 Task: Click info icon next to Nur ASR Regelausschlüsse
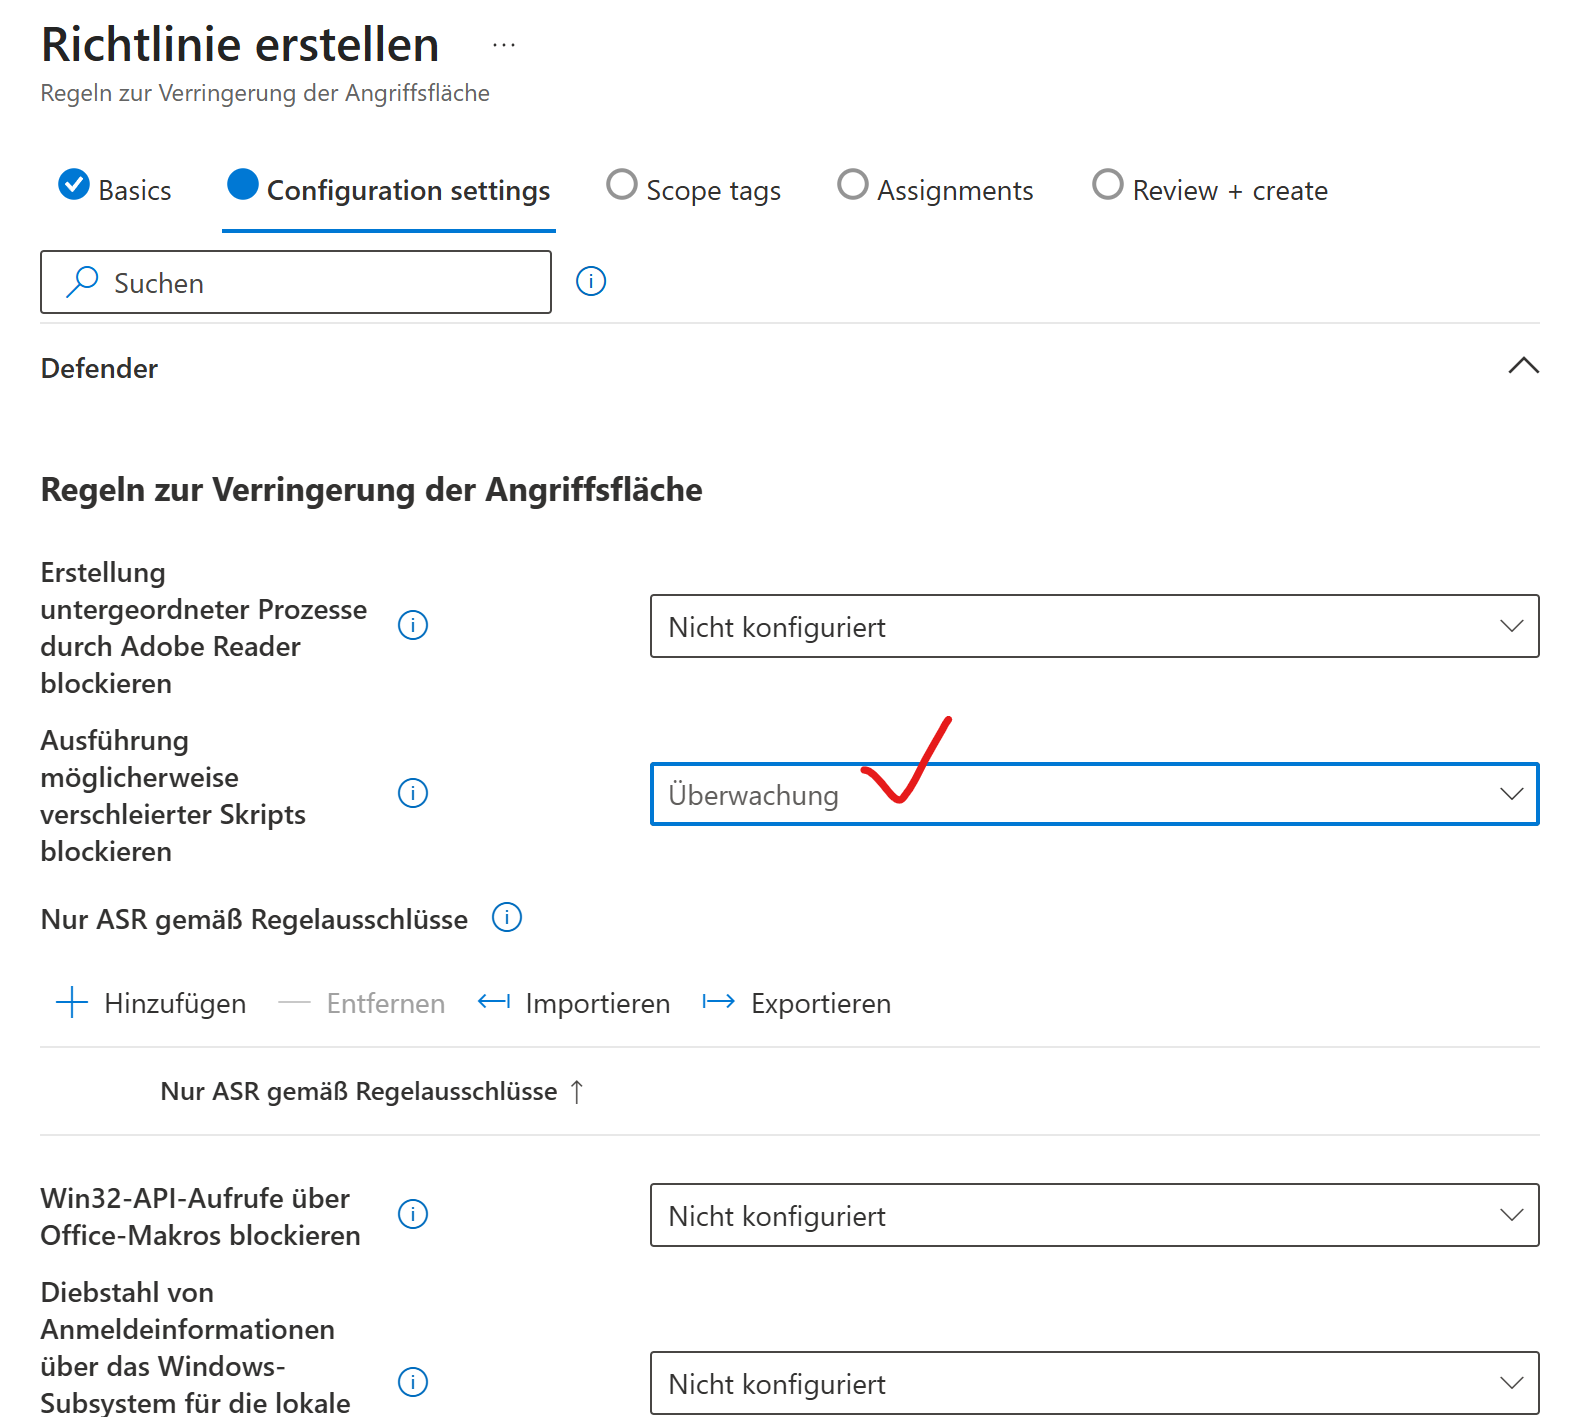[507, 917]
